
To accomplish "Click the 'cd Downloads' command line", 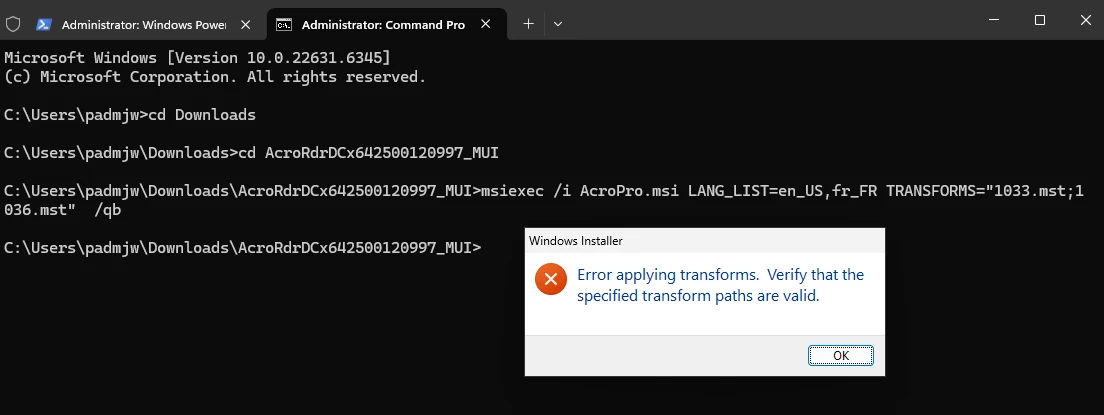I will pyautogui.click(x=130, y=115).
